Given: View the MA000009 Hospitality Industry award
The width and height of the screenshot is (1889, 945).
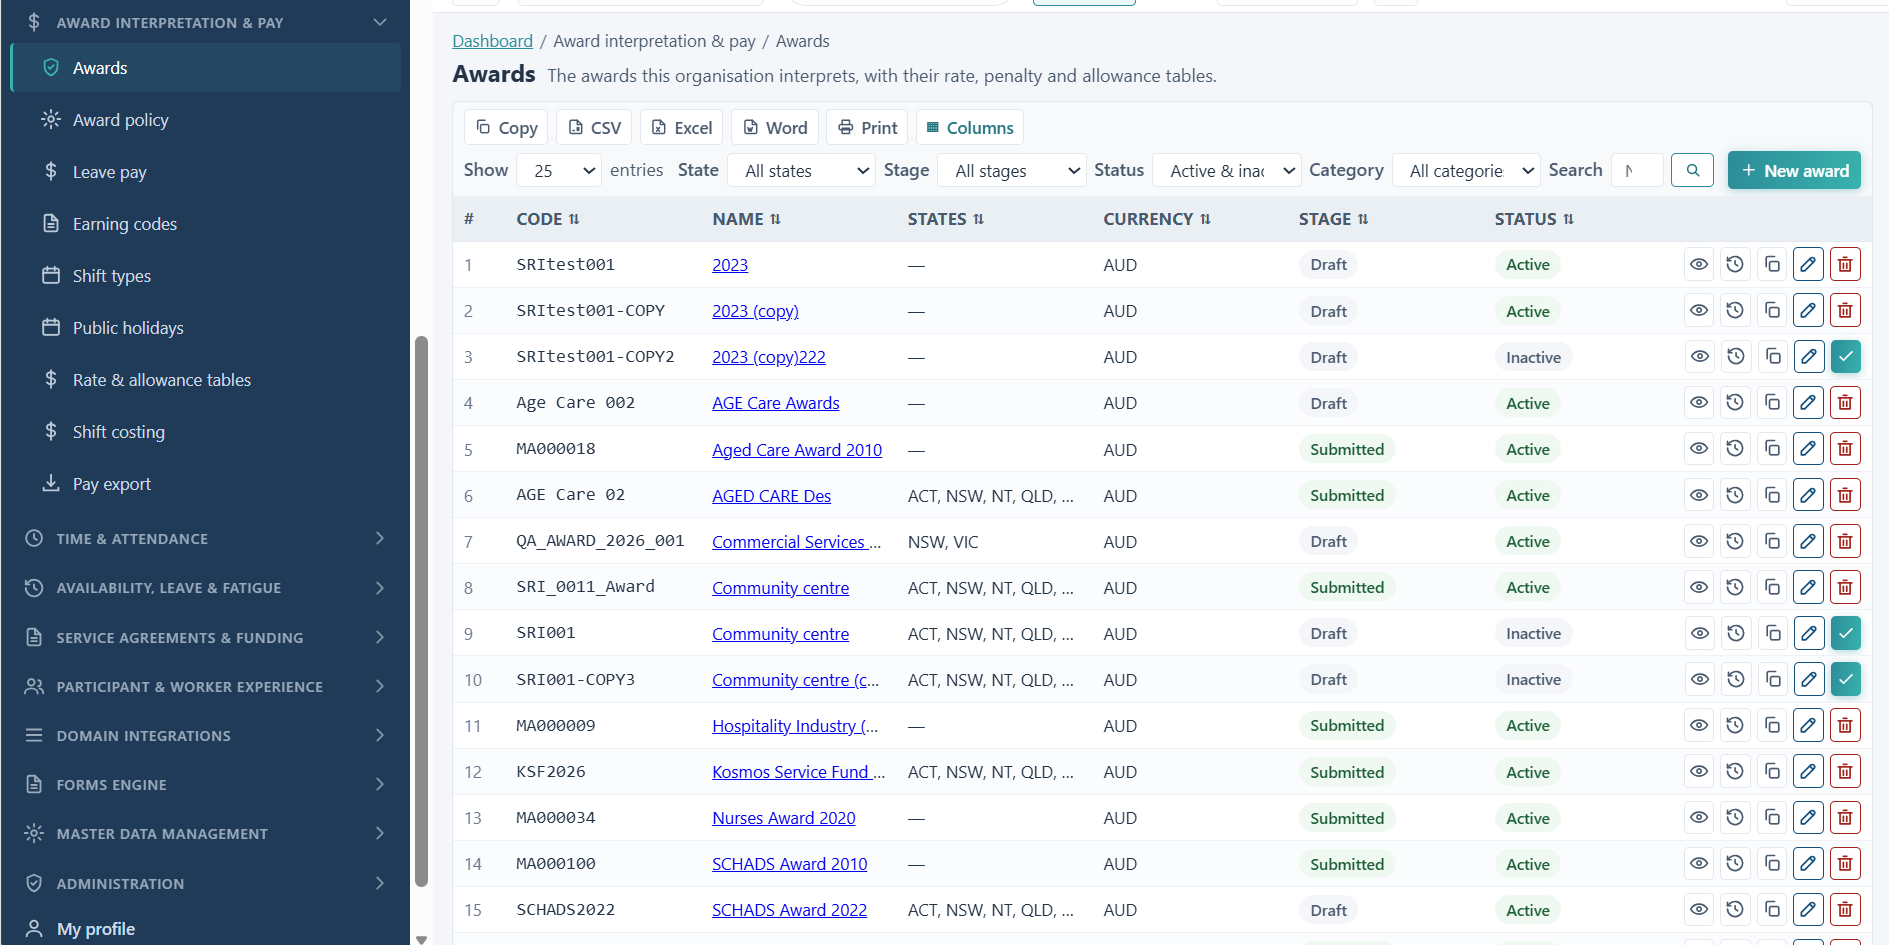Looking at the screenshot, I should coord(1698,726).
